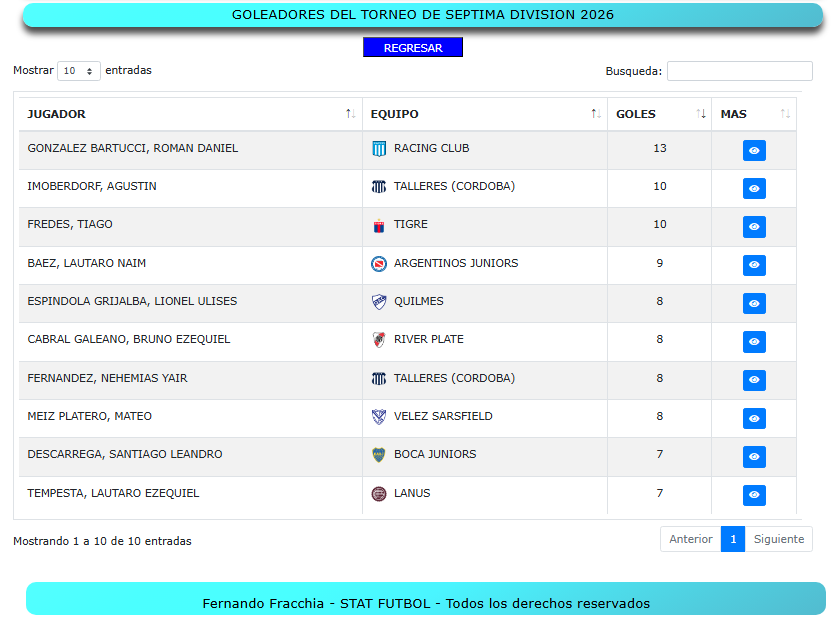Select CABRAL GALEANO, BRUNO EZEQUIEL name

click(x=129, y=339)
